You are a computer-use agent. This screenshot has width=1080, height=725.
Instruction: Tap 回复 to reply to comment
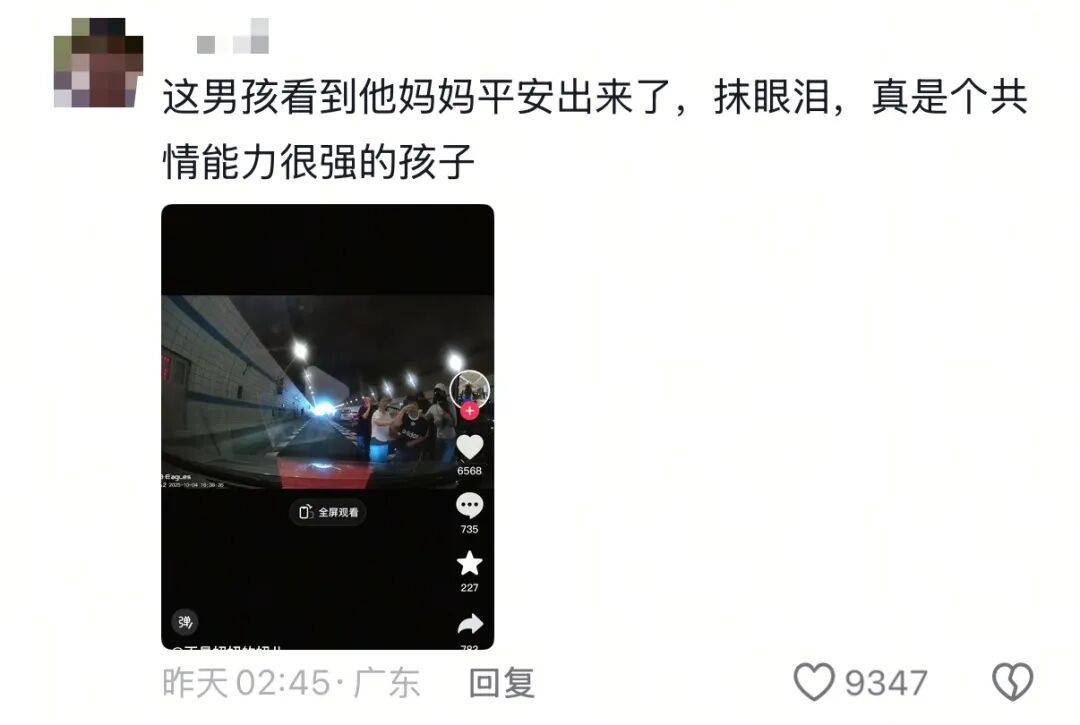point(501,683)
